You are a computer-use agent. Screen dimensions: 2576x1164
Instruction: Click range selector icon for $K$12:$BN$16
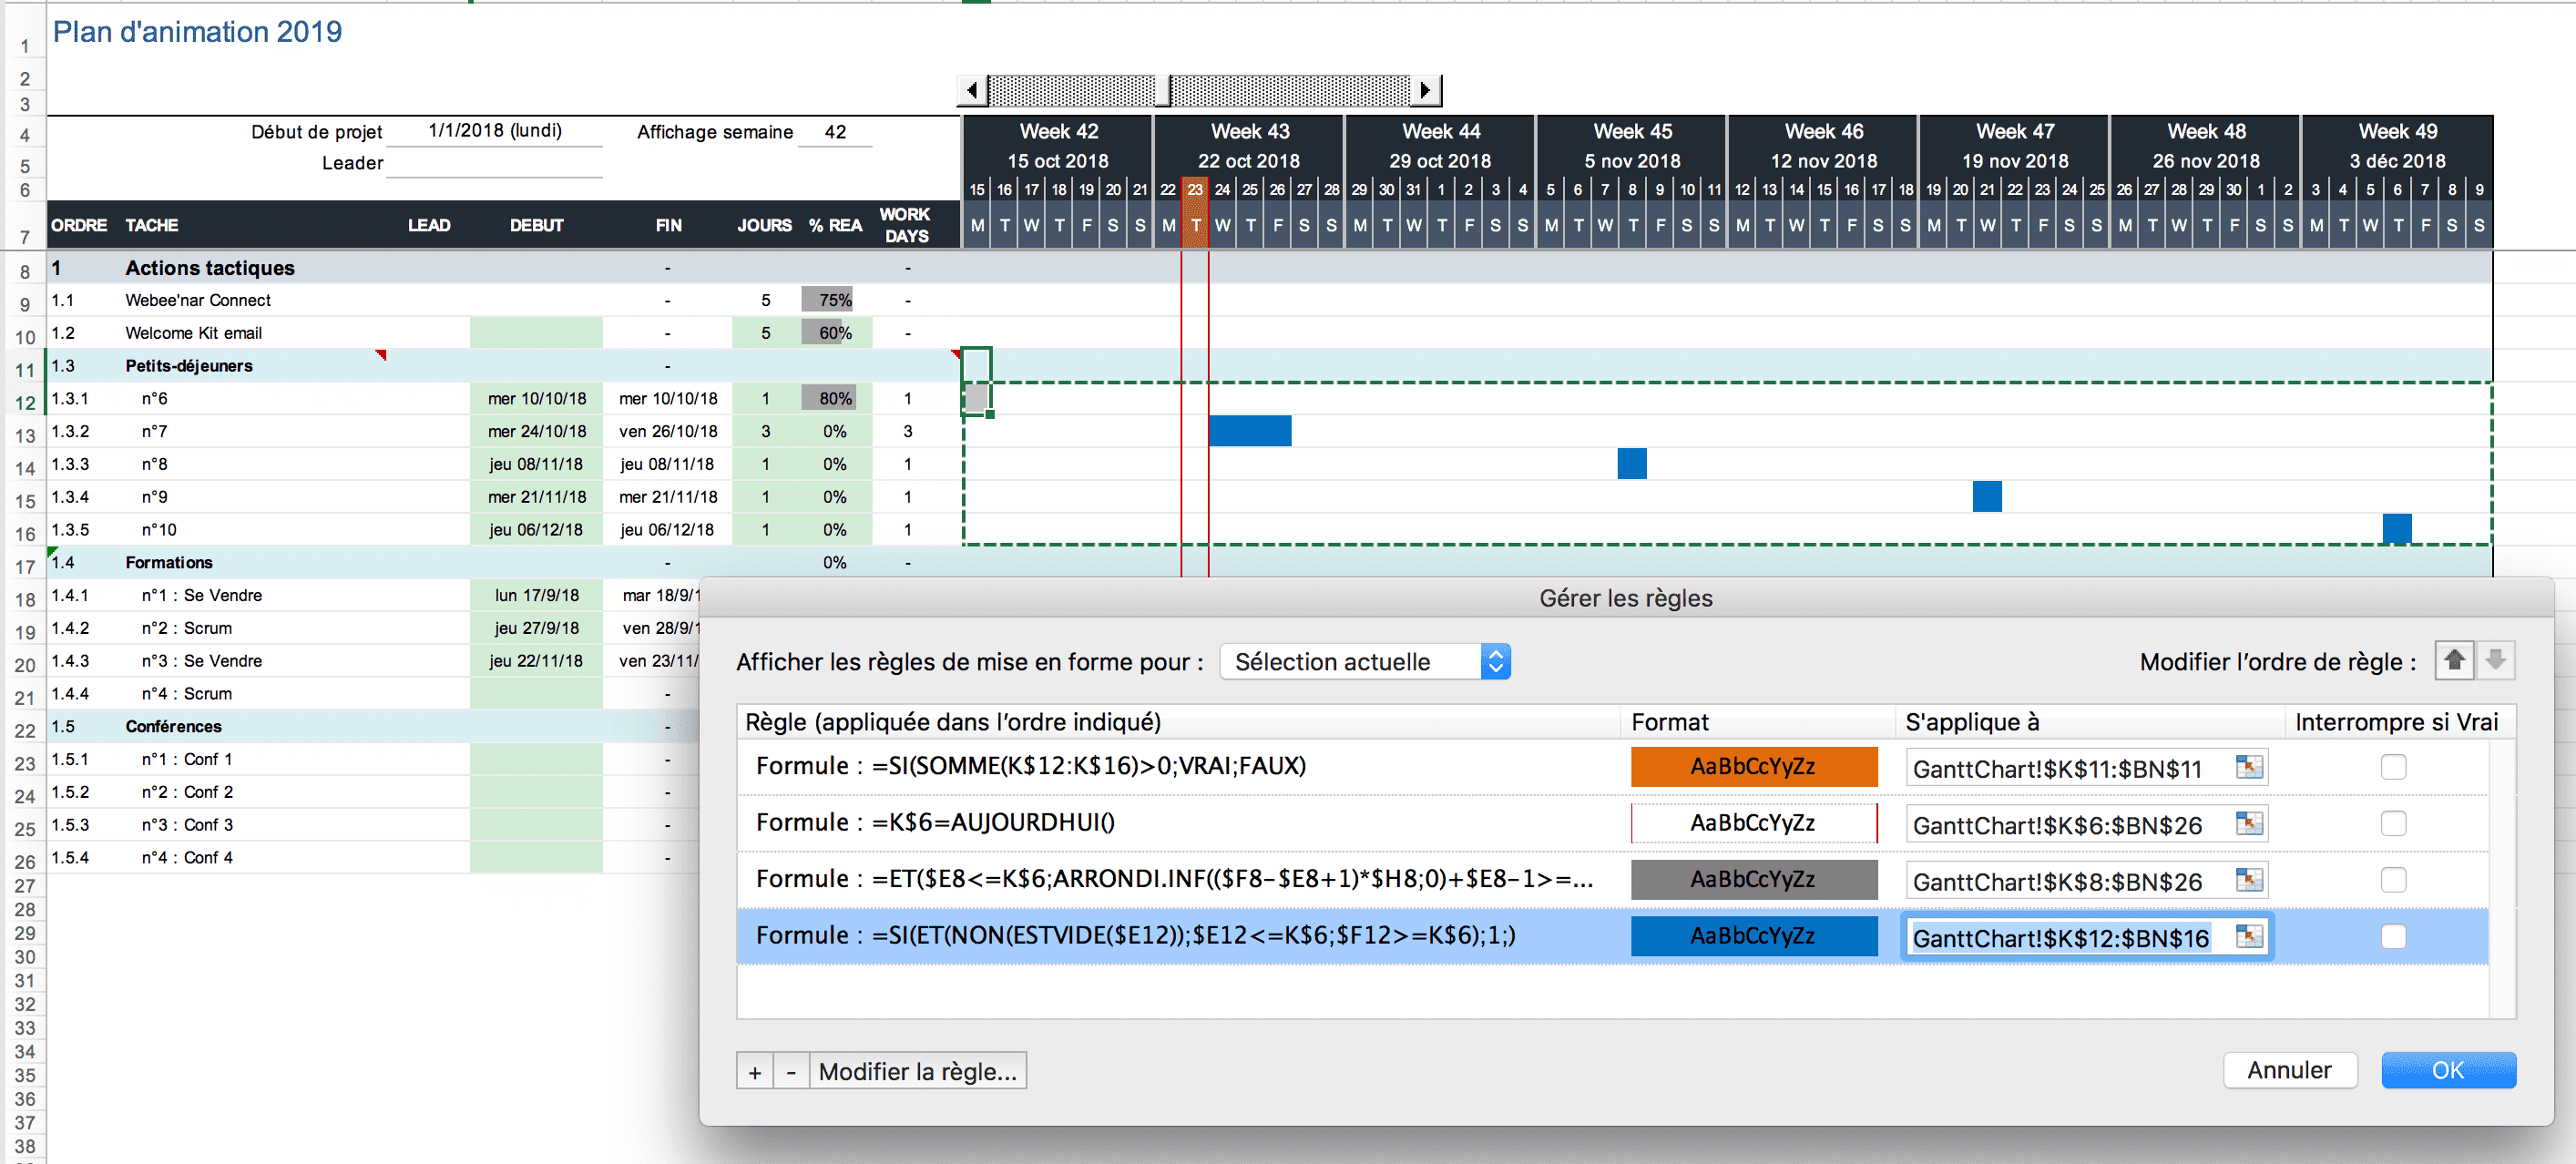pos(2248,936)
